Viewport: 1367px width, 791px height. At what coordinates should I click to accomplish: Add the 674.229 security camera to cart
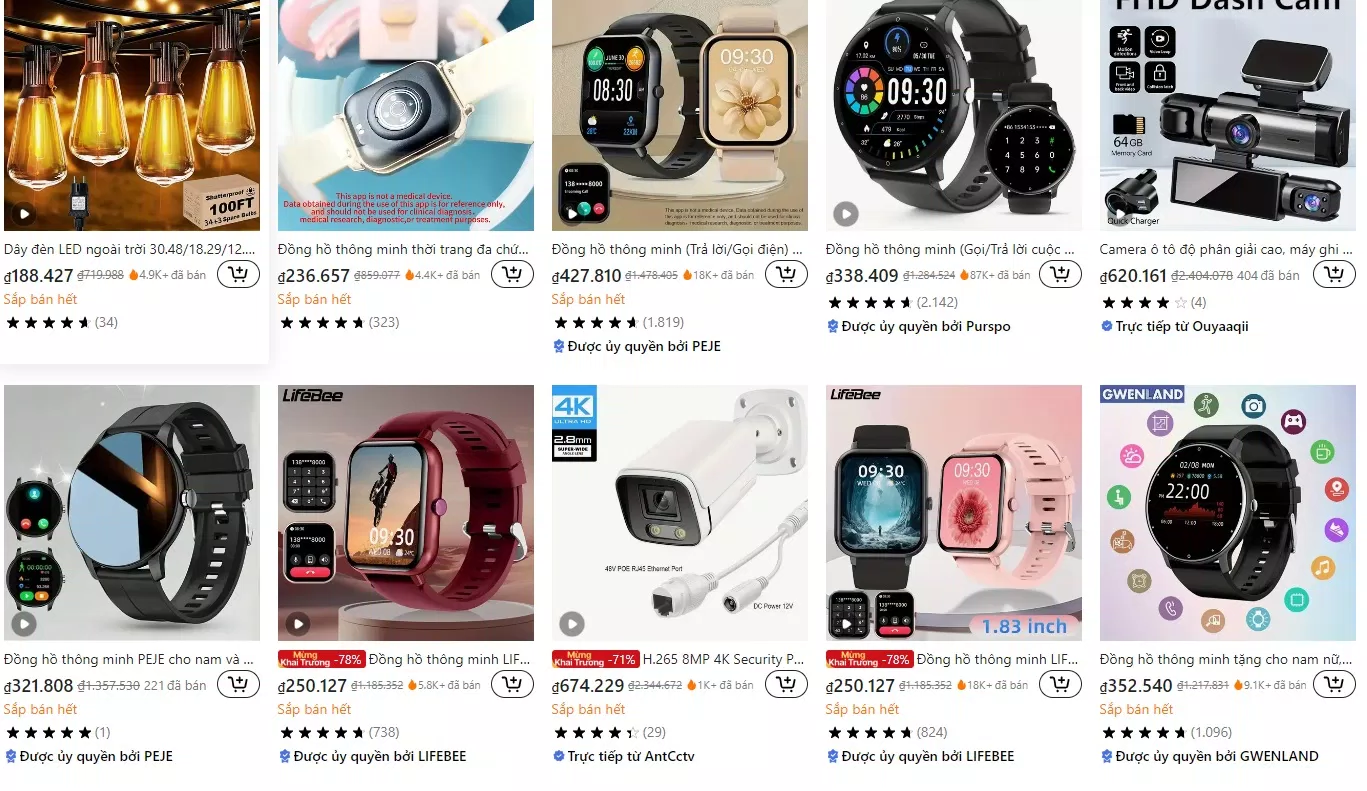(x=786, y=684)
